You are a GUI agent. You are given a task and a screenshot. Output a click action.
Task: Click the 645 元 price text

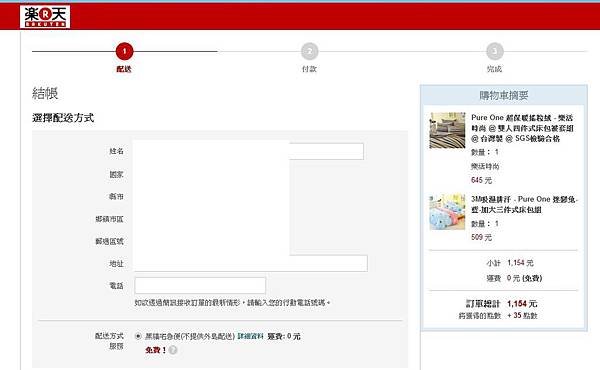point(481,180)
